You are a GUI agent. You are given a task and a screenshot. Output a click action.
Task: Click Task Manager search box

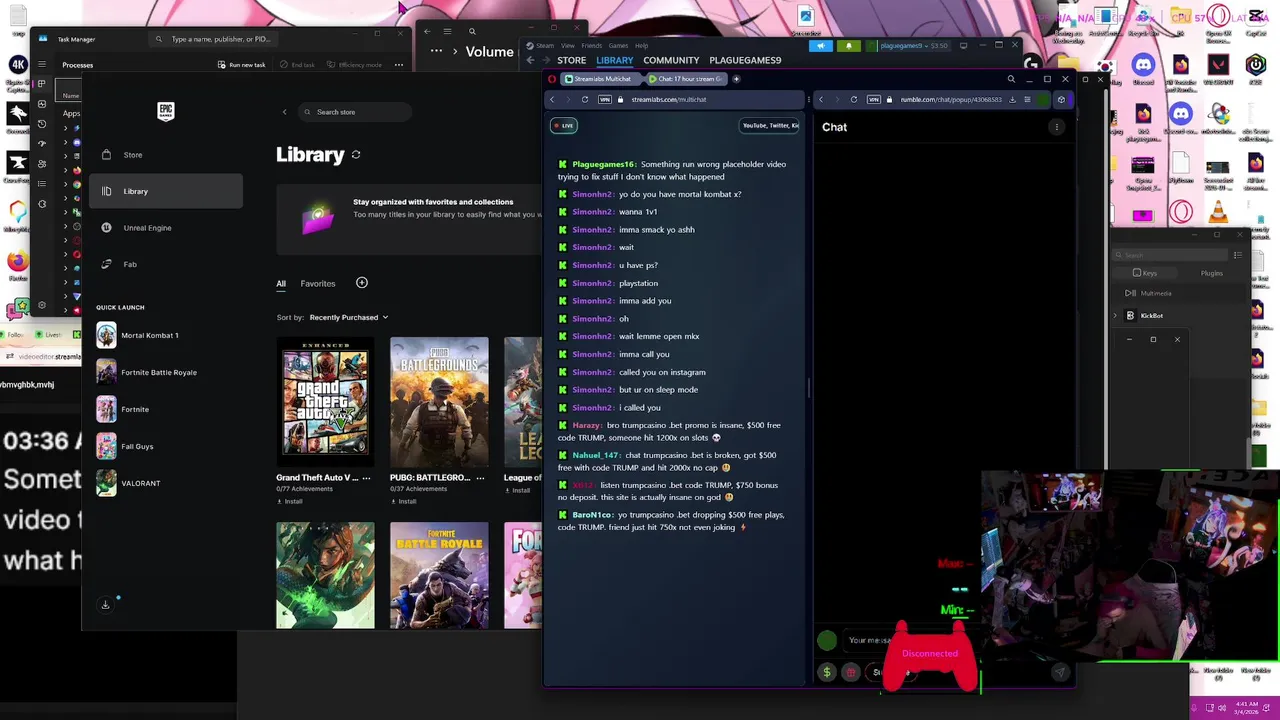215,39
